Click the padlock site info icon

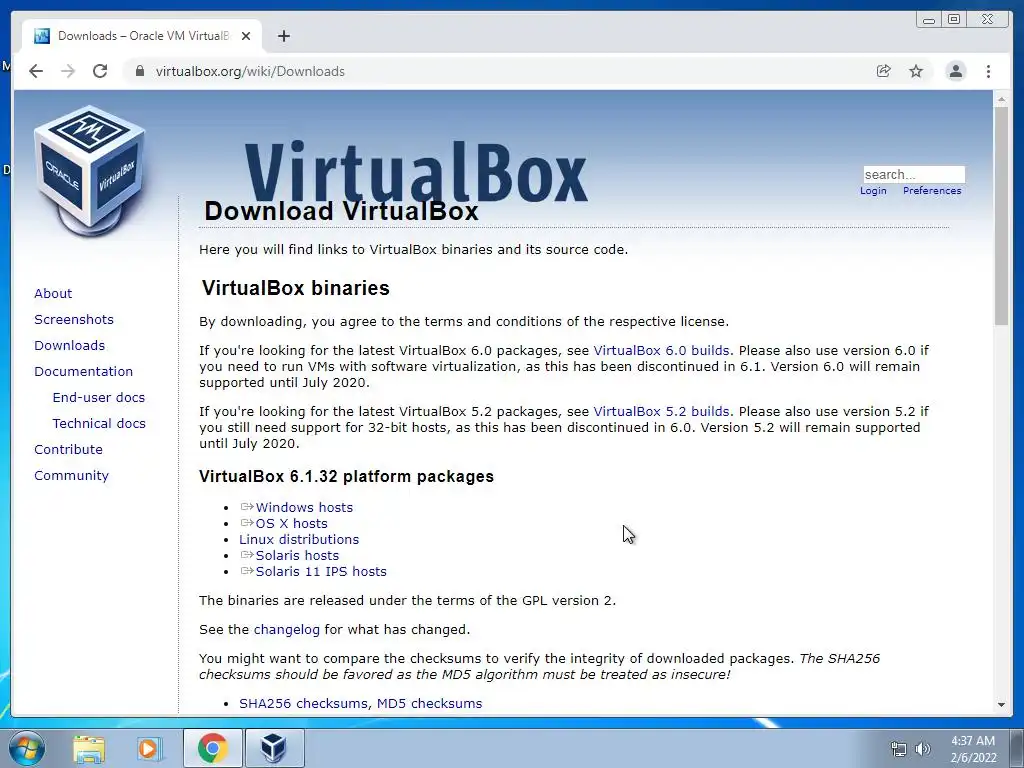point(139,71)
